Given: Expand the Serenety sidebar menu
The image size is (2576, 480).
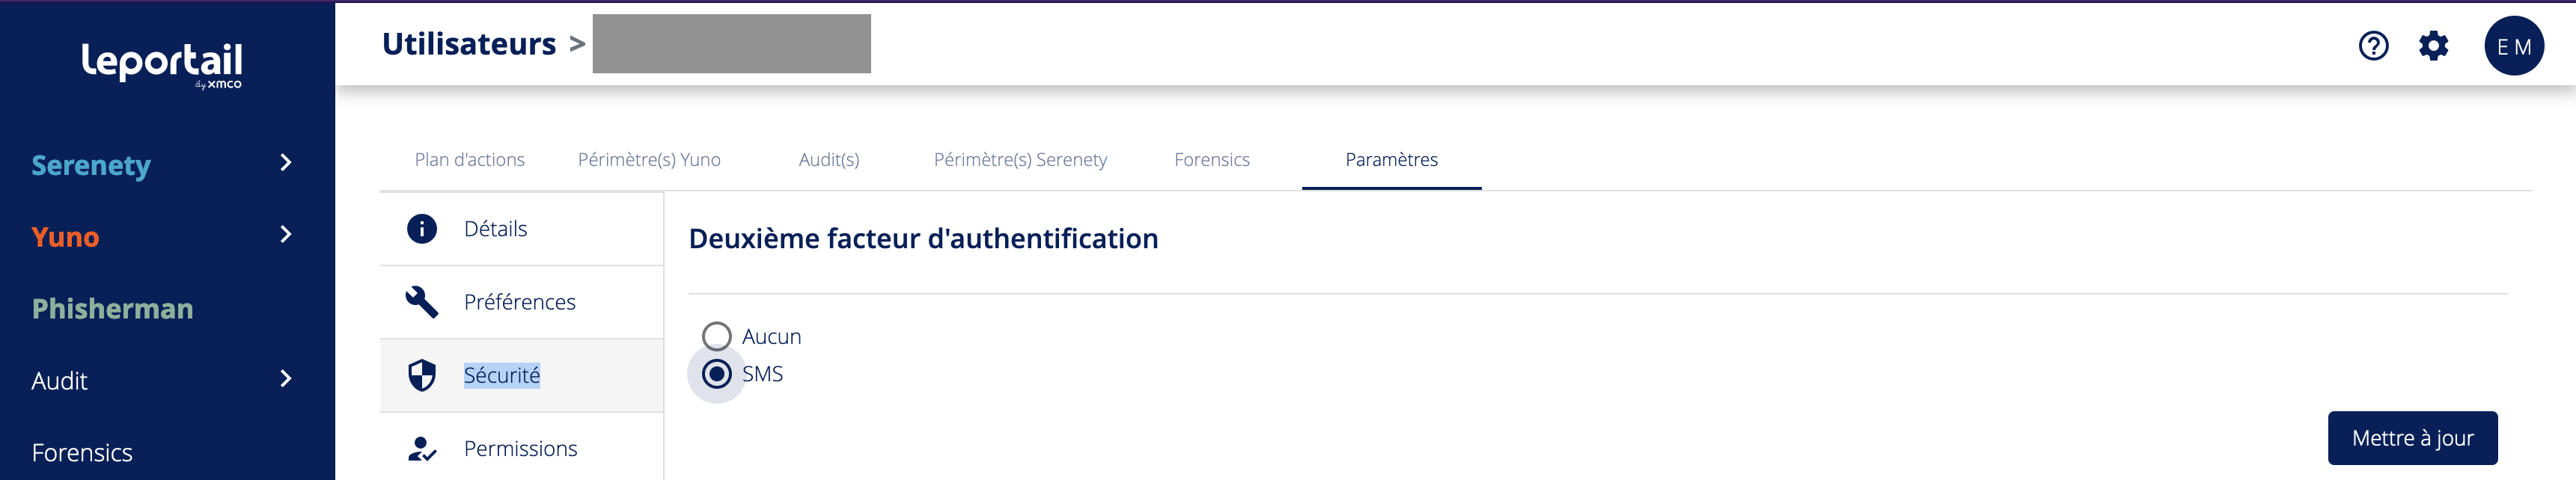Looking at the screenshot, I should point(286,163).
